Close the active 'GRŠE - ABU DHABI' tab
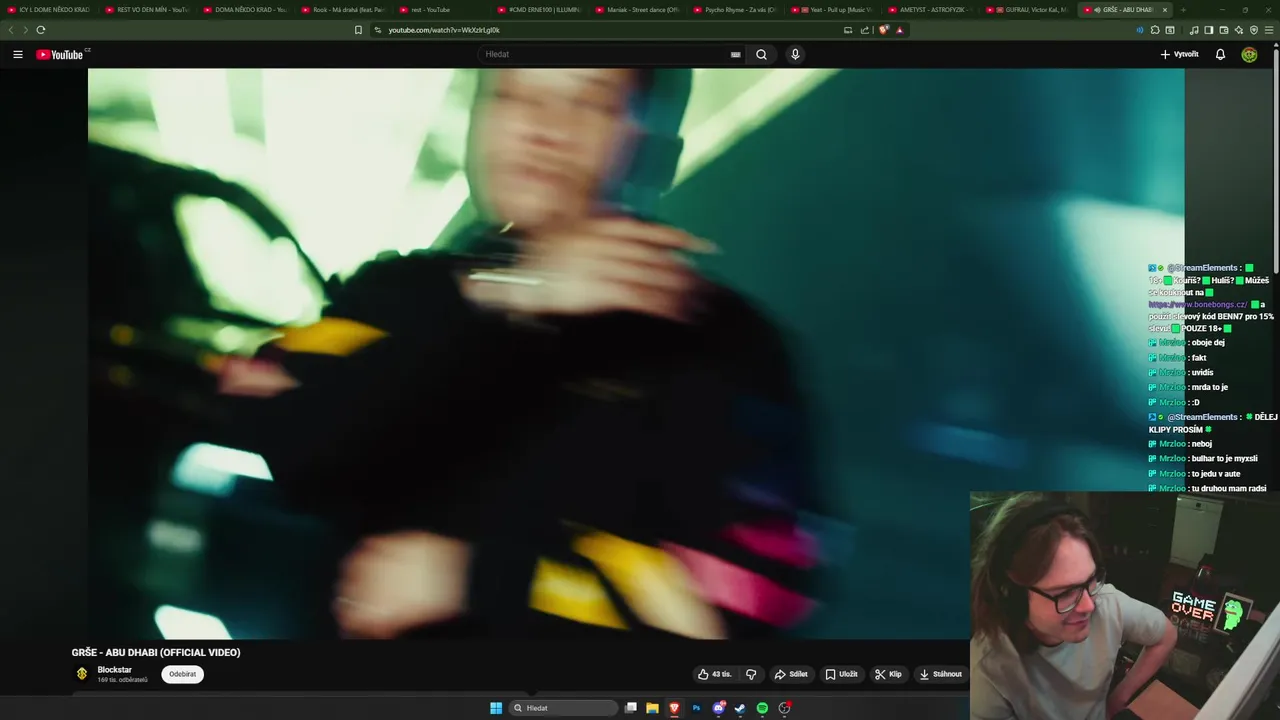 click(1164, 9)
